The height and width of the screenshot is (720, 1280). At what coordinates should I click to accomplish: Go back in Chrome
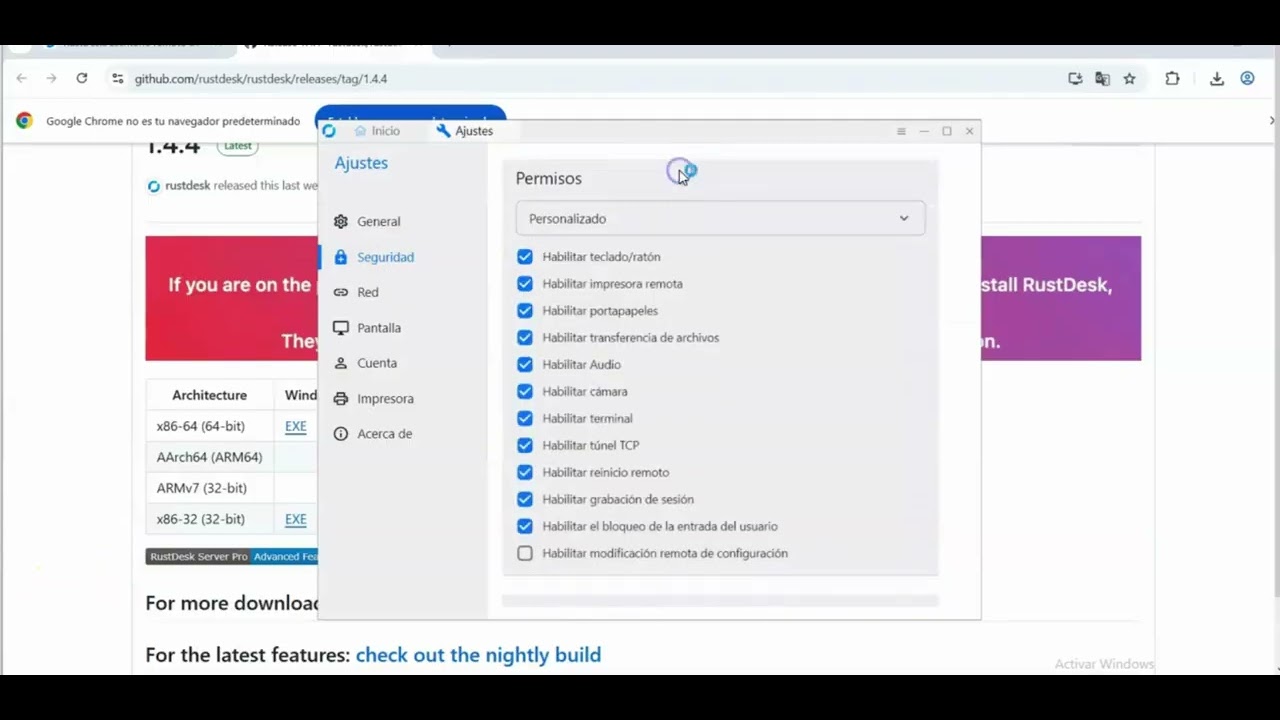coord(22,78)
